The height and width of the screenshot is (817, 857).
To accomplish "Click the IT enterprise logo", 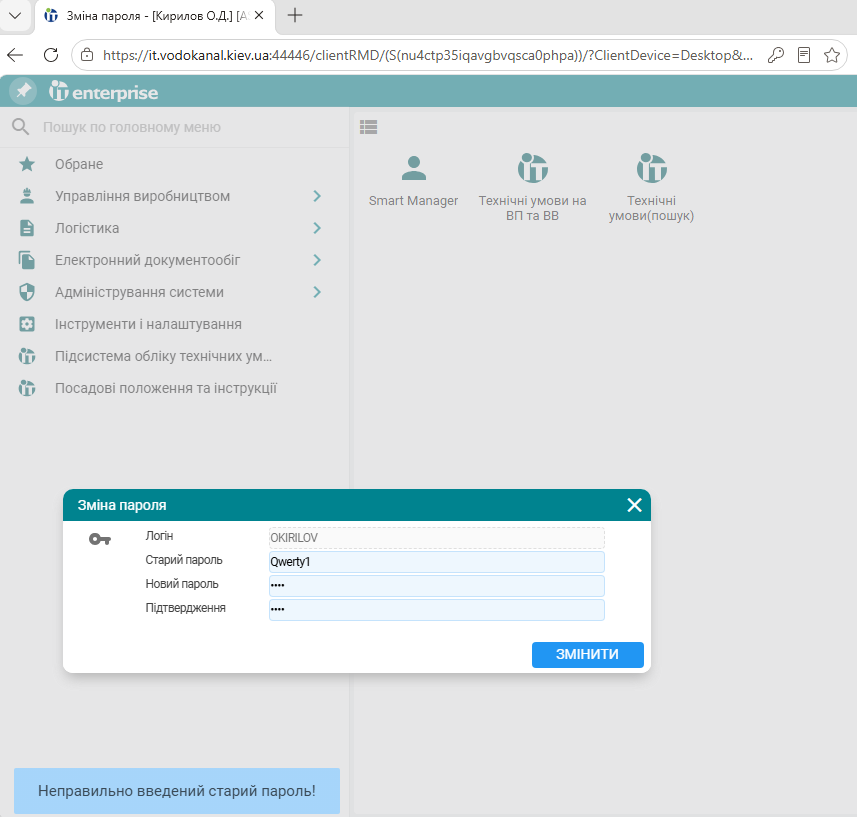I will point(103,91).
